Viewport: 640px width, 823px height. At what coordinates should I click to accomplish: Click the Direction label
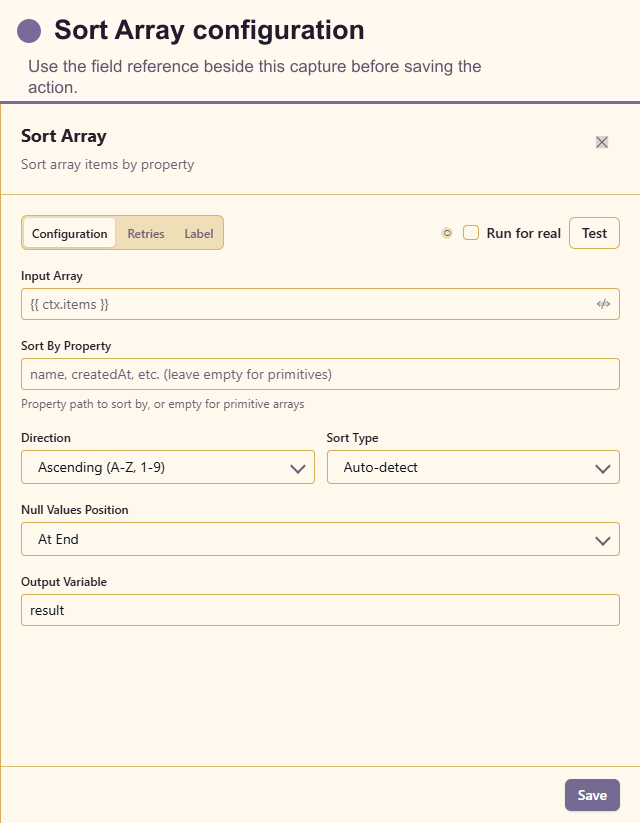[x=46, y=438]
